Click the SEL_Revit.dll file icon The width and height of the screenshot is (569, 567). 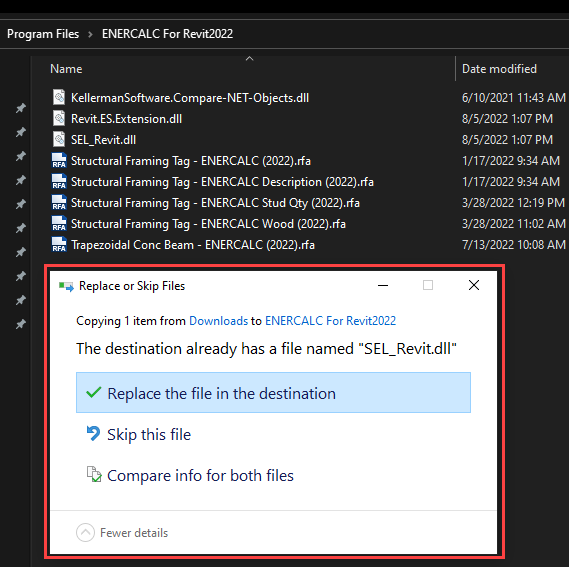(x=59, y=139)
